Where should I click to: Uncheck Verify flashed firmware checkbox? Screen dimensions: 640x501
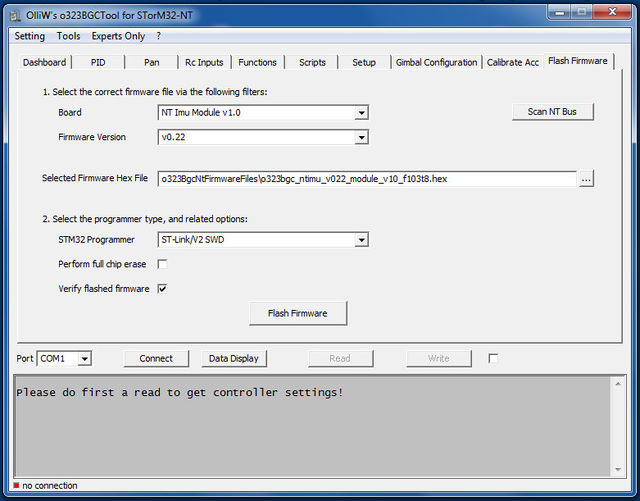162,289
